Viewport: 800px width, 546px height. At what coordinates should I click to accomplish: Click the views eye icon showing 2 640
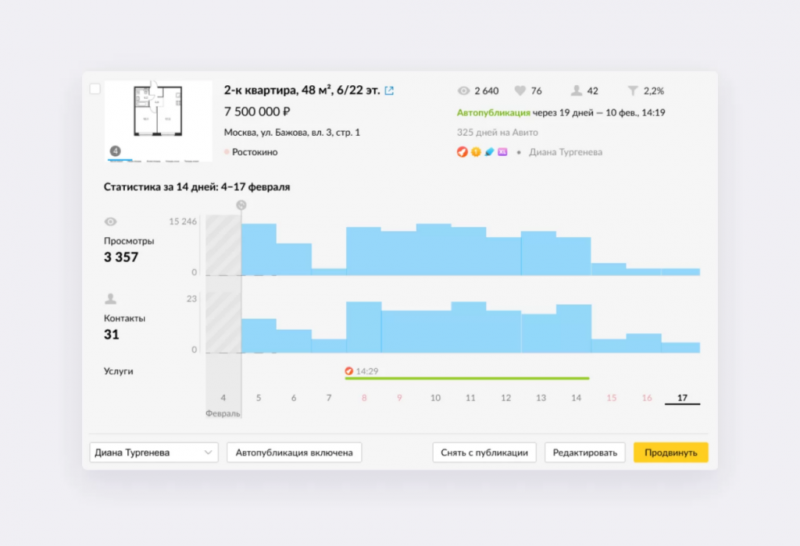click(x=463, y=91)
